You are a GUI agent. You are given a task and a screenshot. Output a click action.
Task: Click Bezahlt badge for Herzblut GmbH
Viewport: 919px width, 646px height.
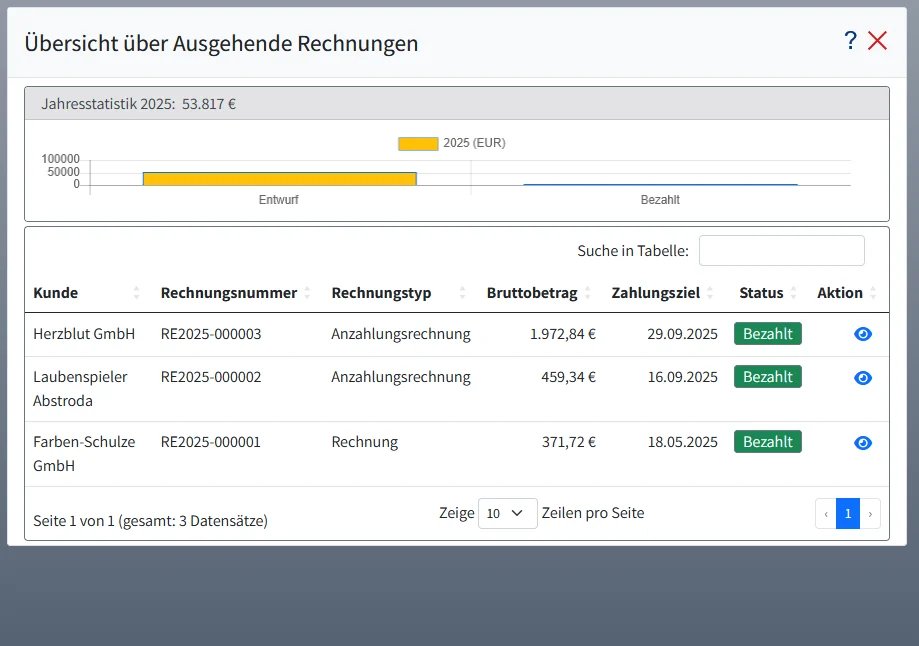pos(767,334)
